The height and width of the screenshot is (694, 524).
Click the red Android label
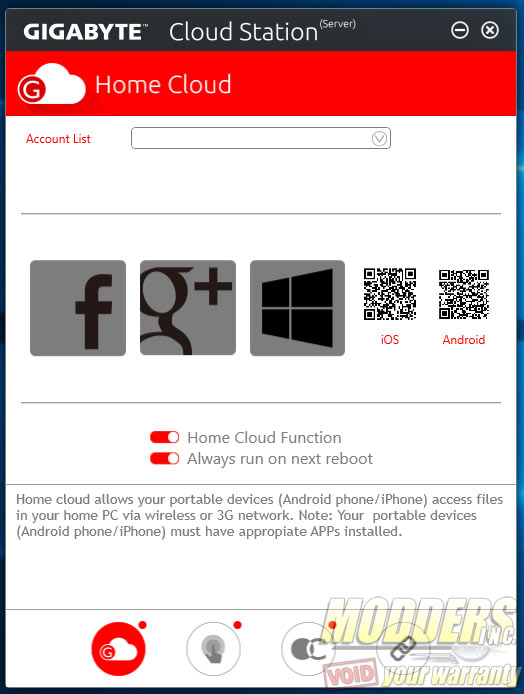[464, 340]
